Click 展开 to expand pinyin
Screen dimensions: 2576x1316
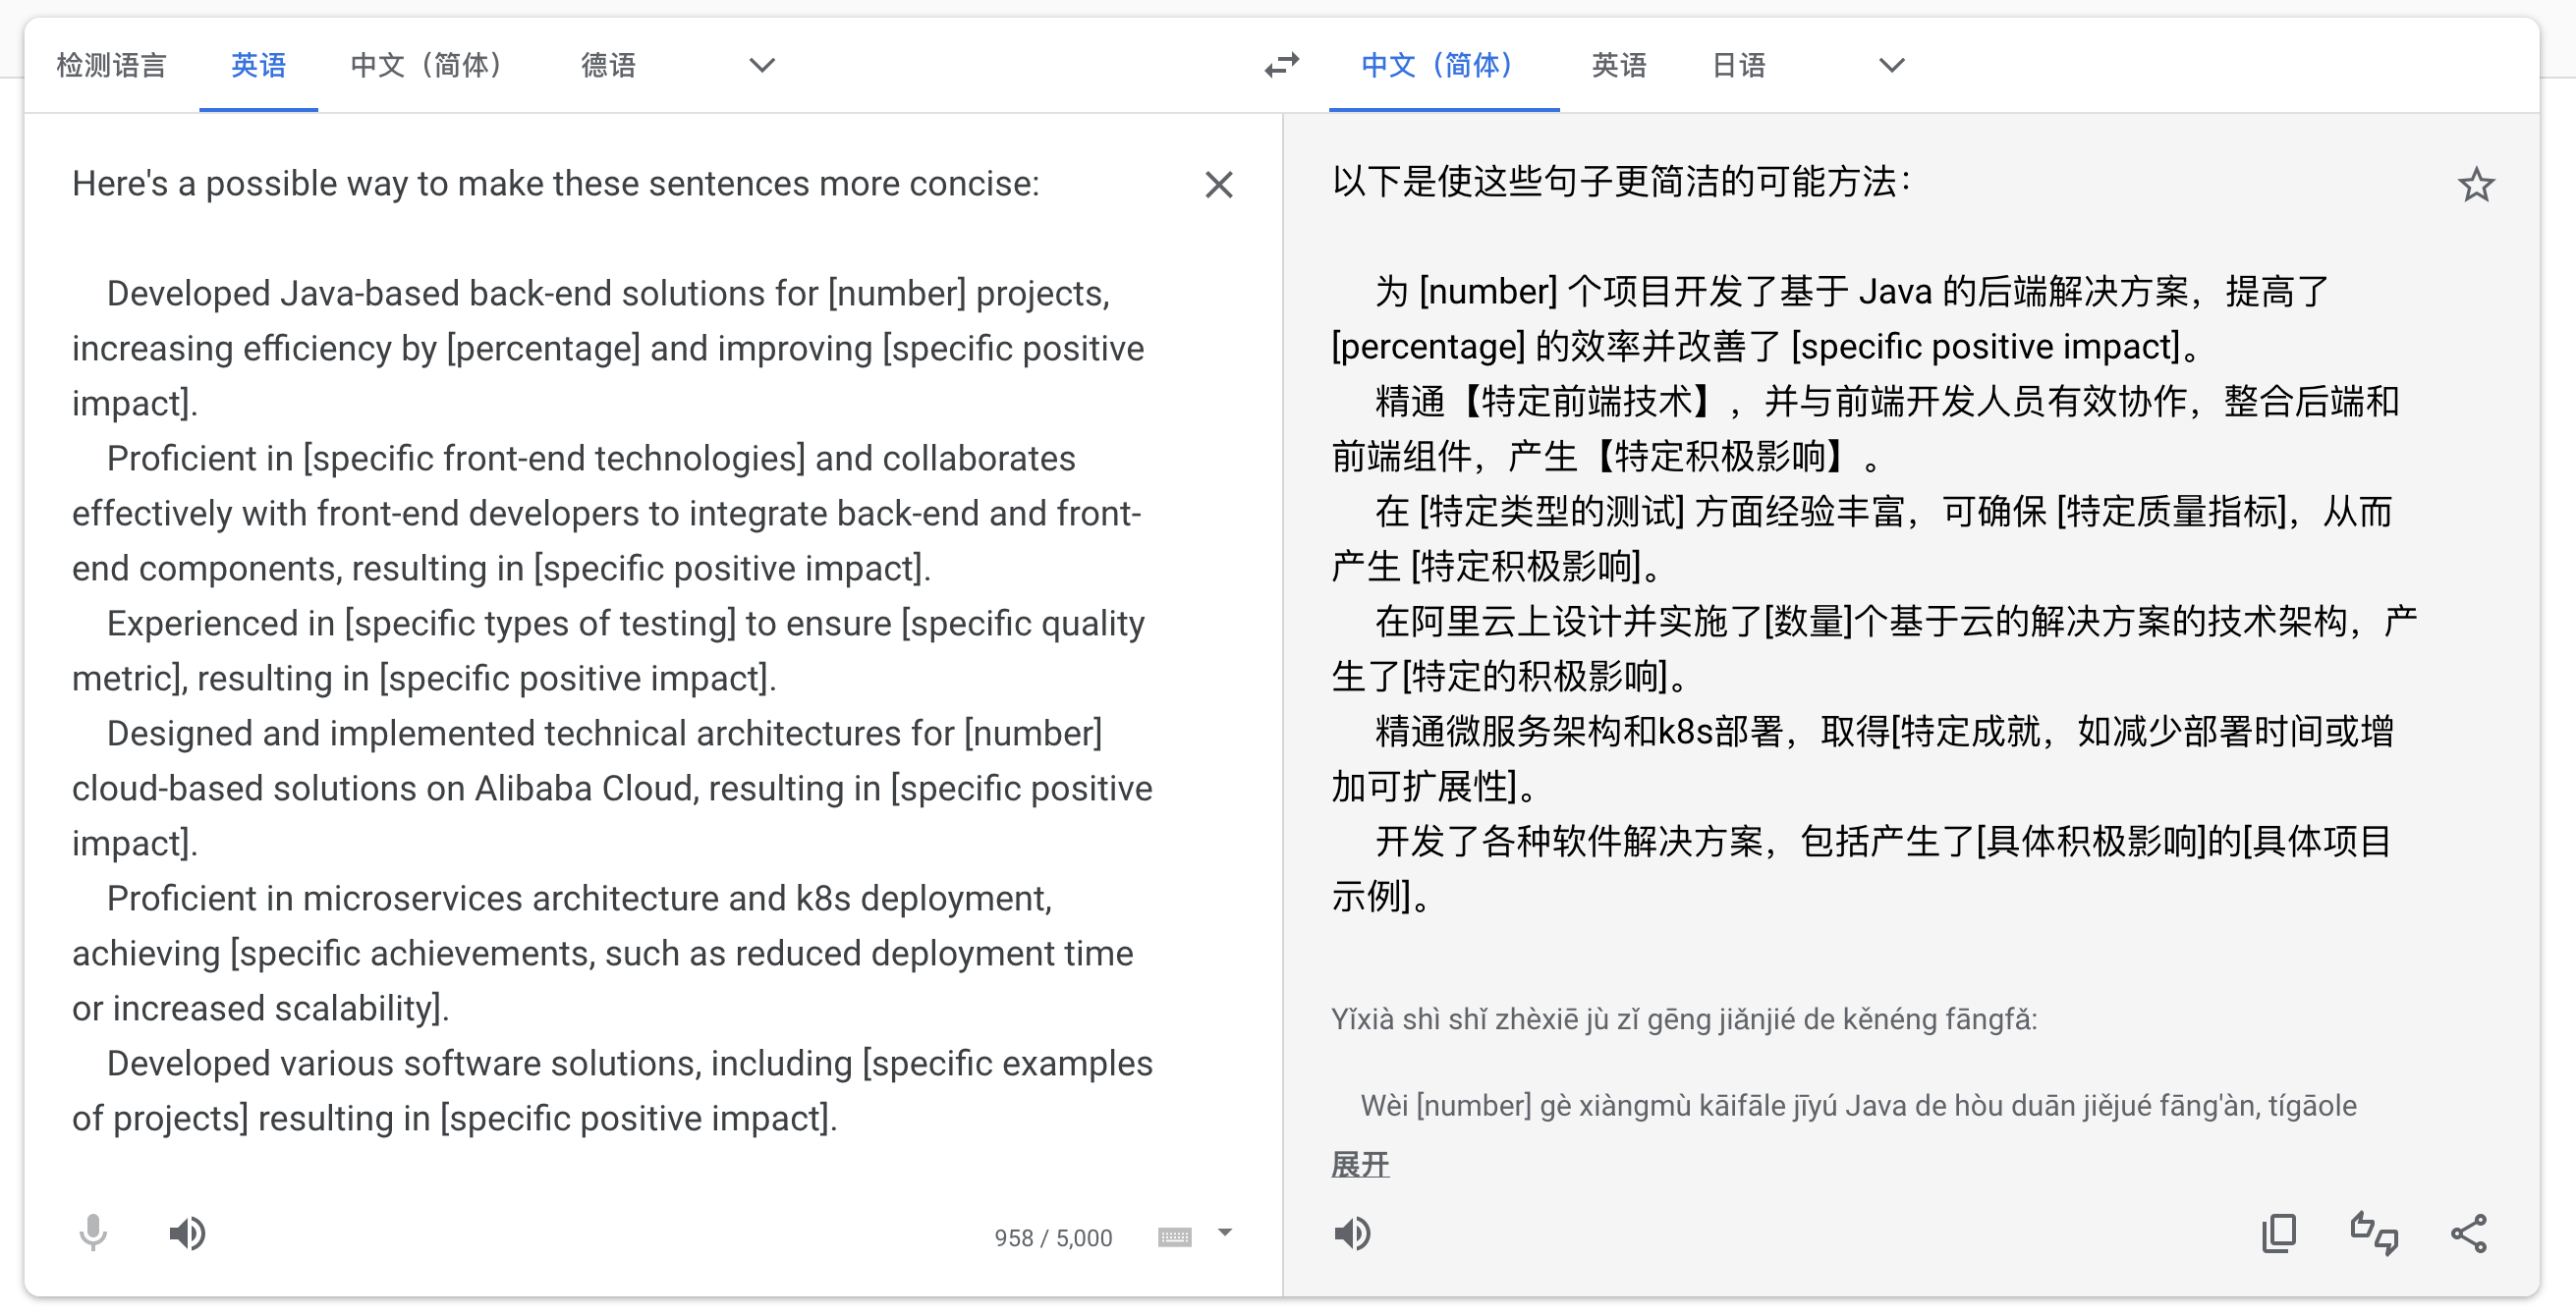[1360, 1164]
